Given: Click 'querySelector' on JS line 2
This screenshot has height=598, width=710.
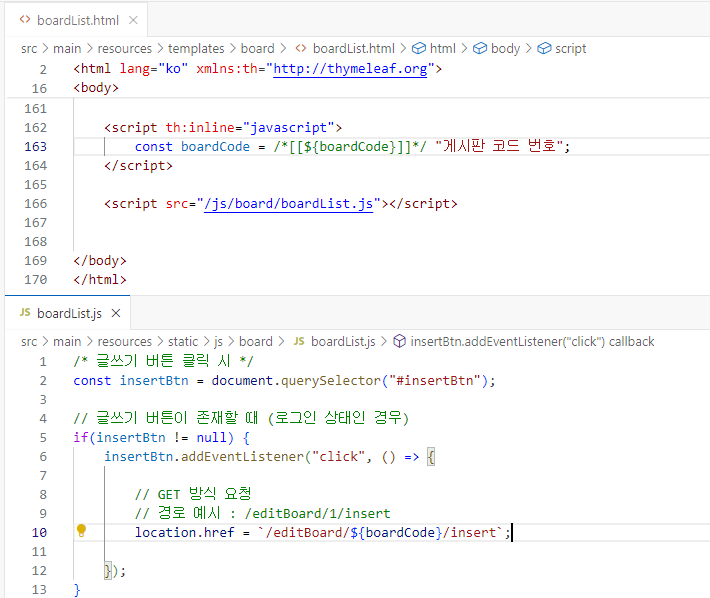Looking at the screenshot, I should 331,381.
